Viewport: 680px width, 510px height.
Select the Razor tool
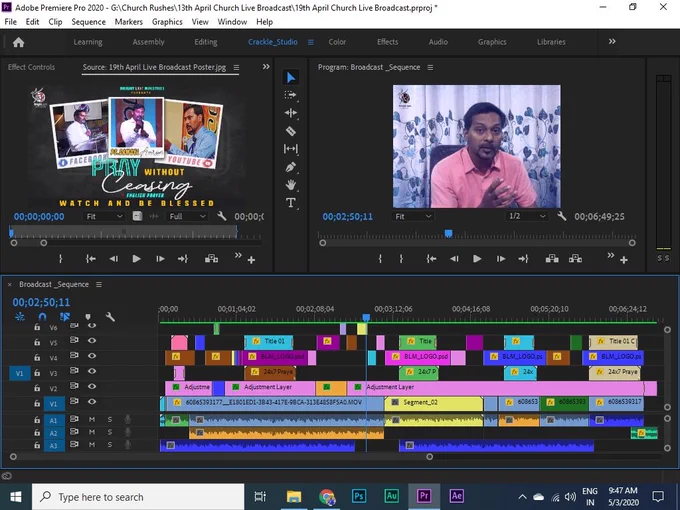(x=291, y=131)
